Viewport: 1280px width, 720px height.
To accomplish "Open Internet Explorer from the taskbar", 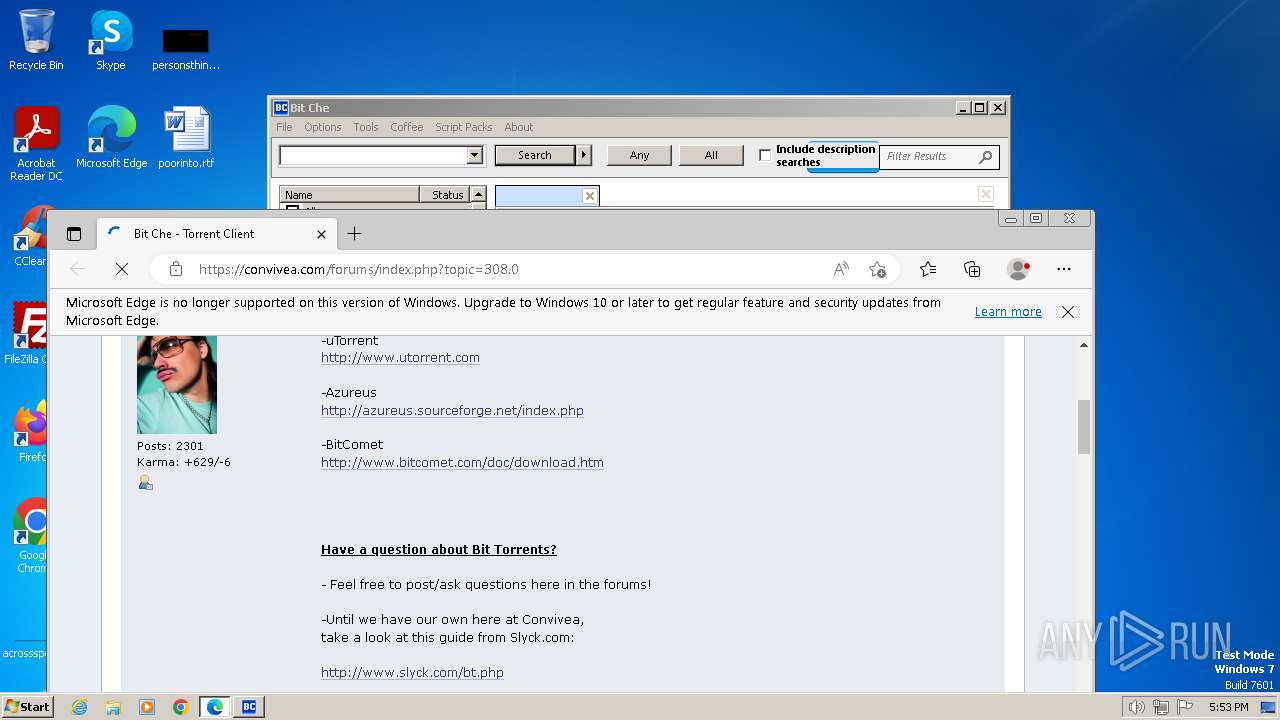I will (79, 707).
